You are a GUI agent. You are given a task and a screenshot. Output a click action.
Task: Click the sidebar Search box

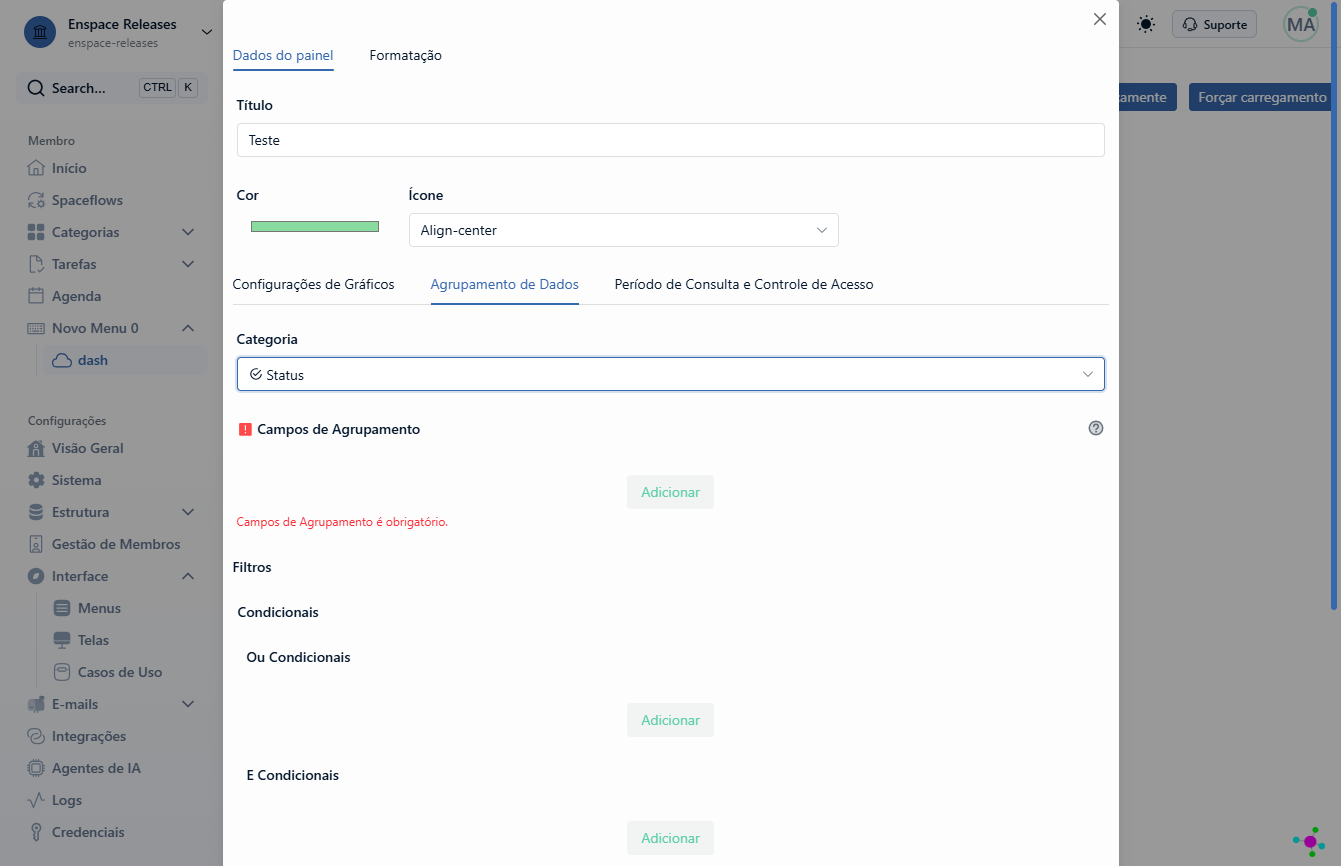click(x=112, y=88)
